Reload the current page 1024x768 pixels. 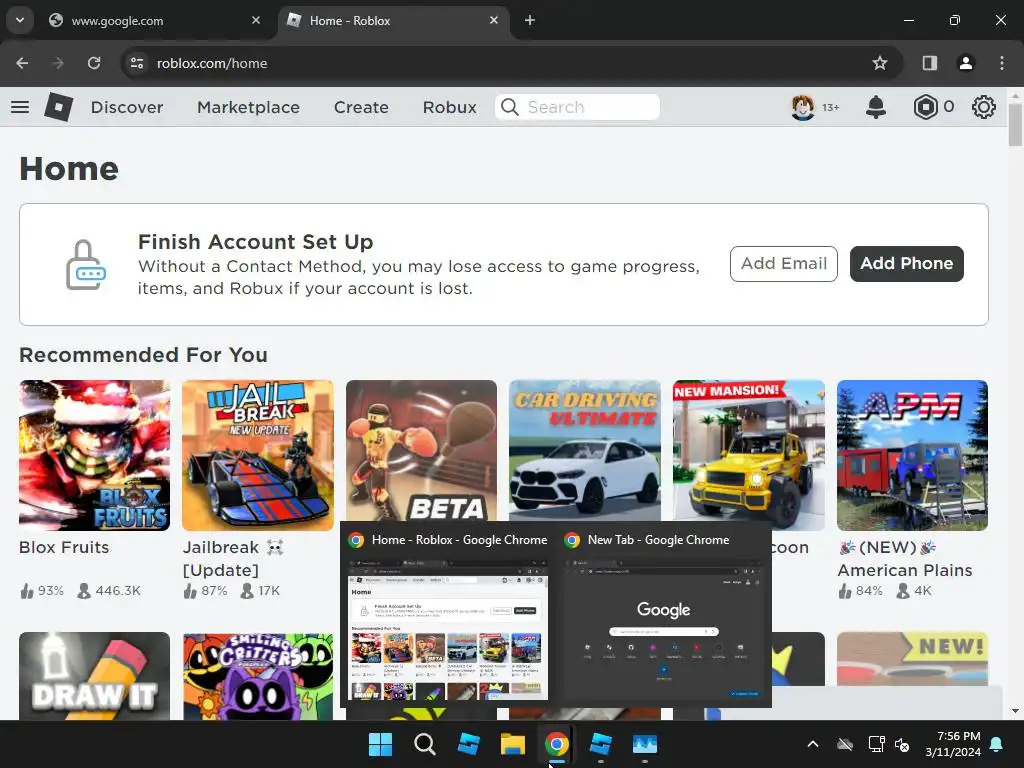pos(94,63)
